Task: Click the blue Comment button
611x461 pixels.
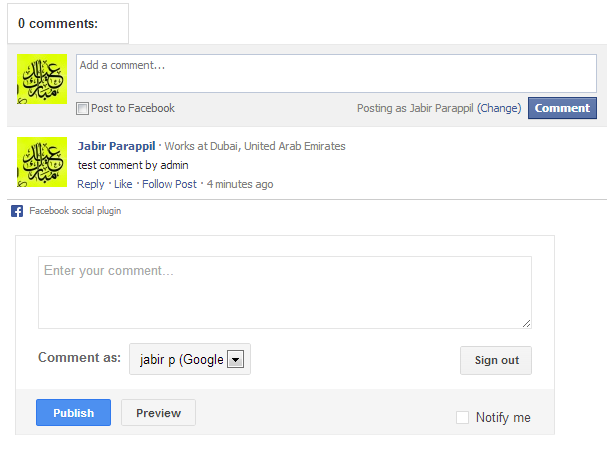Action: coord(562,108)
